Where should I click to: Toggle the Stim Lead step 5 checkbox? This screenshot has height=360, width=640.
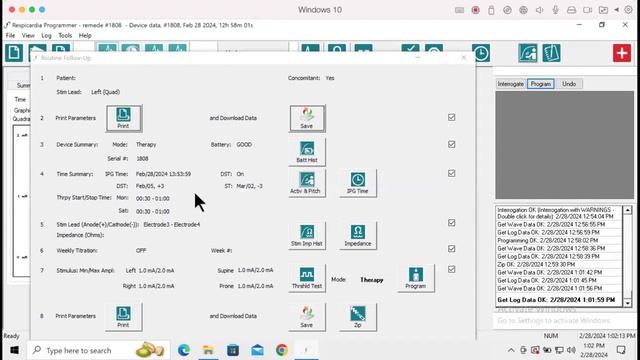point(451,223)
